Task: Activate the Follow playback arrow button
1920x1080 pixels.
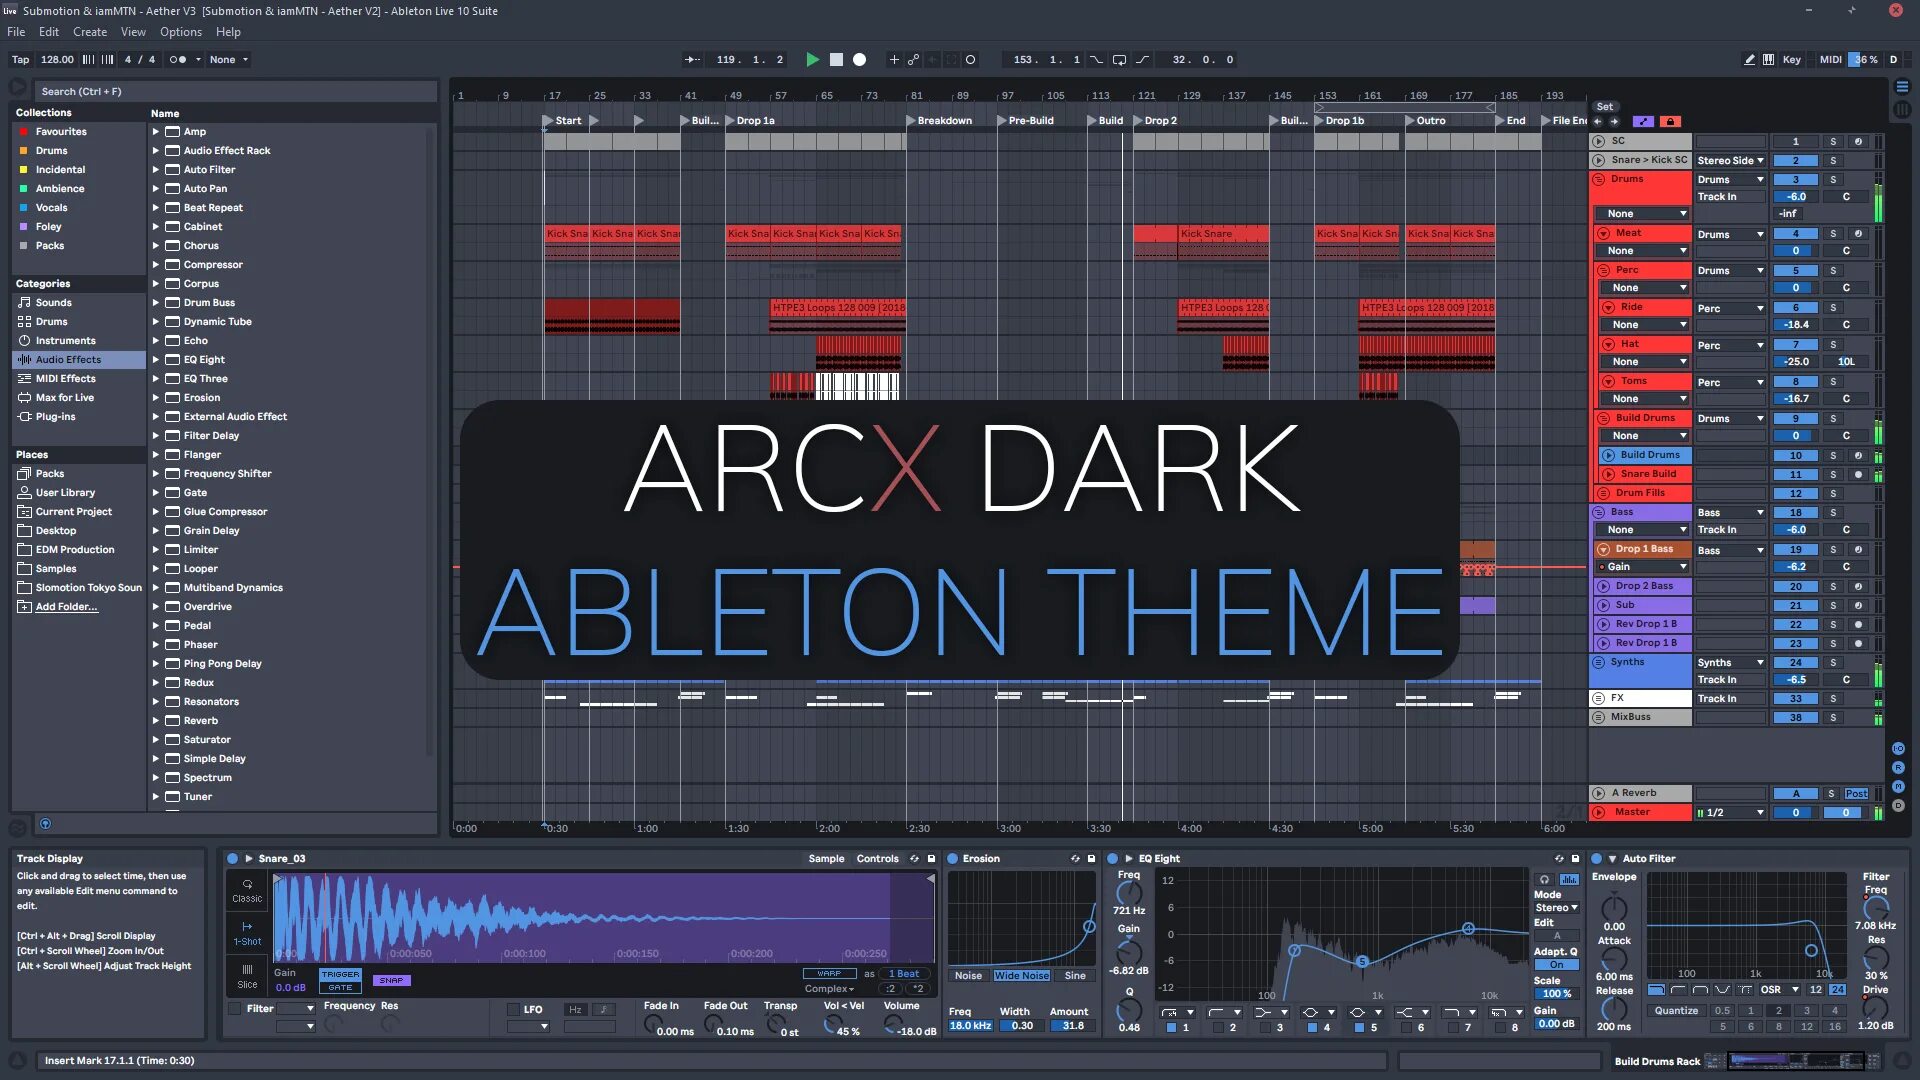Action: [x=692, y=60]
